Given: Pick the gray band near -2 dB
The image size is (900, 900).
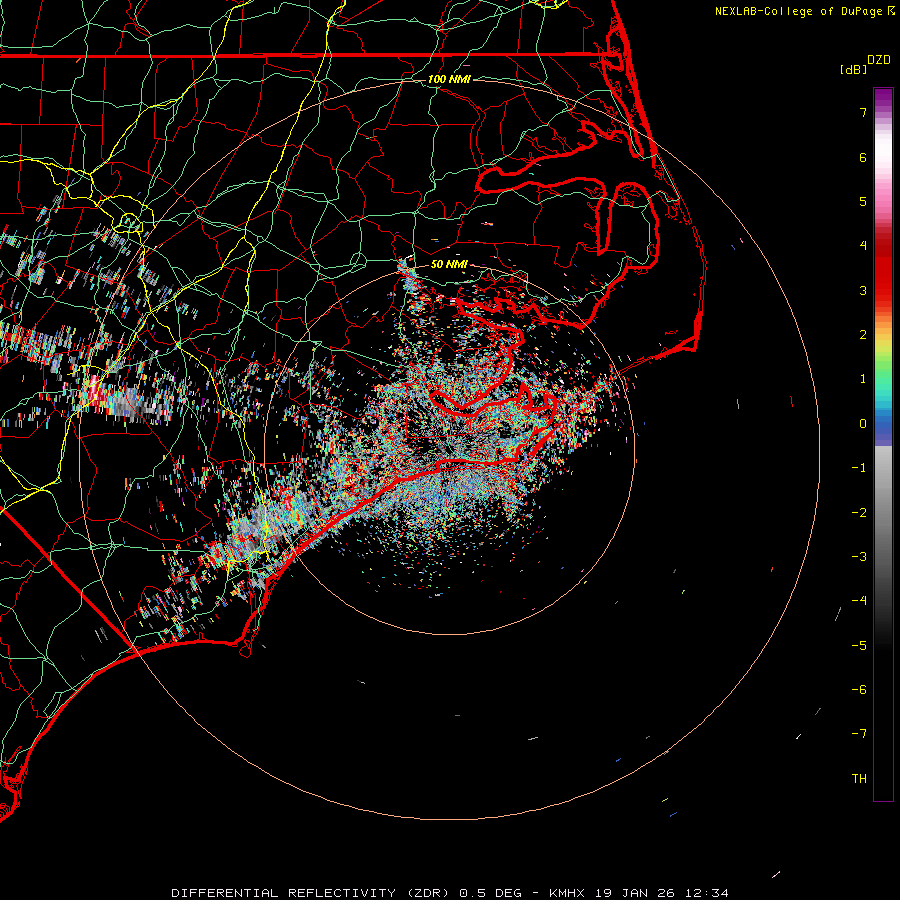Looking at the screenshot, I should (882, 512).
